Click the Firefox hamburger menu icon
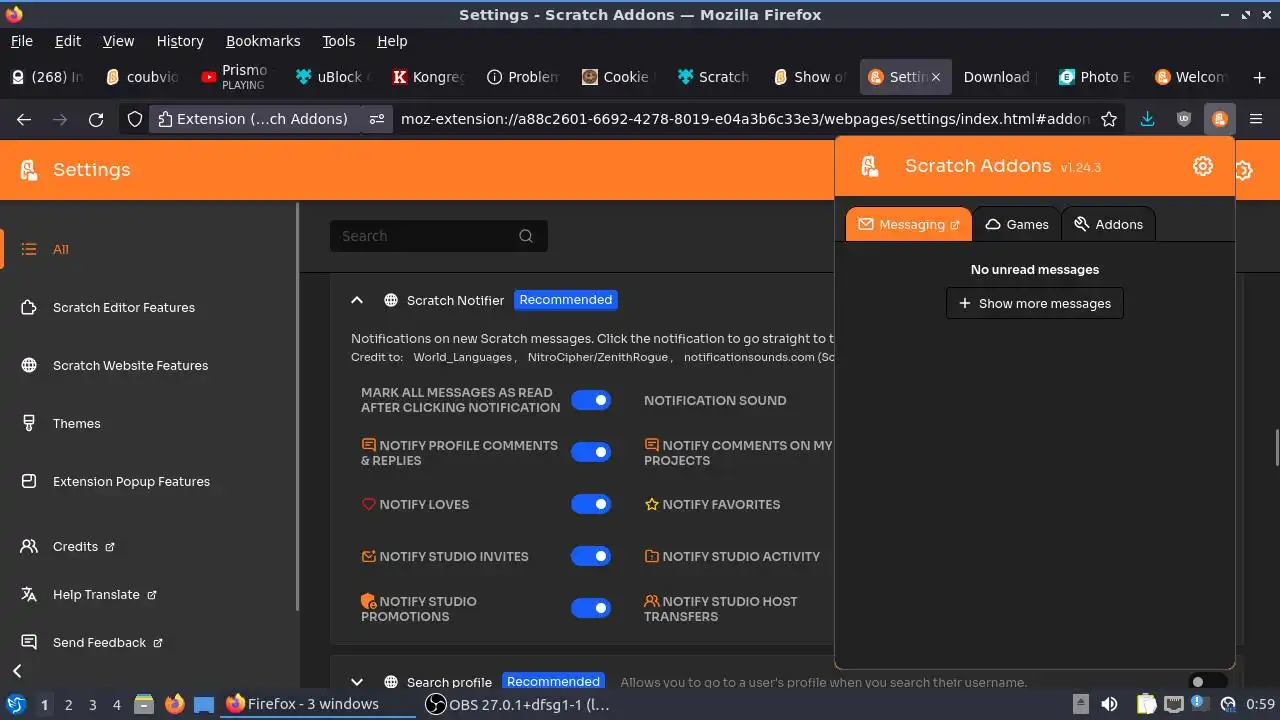Image resolution: width=1280 pixels, height=720 pixels. (1257, 119)
